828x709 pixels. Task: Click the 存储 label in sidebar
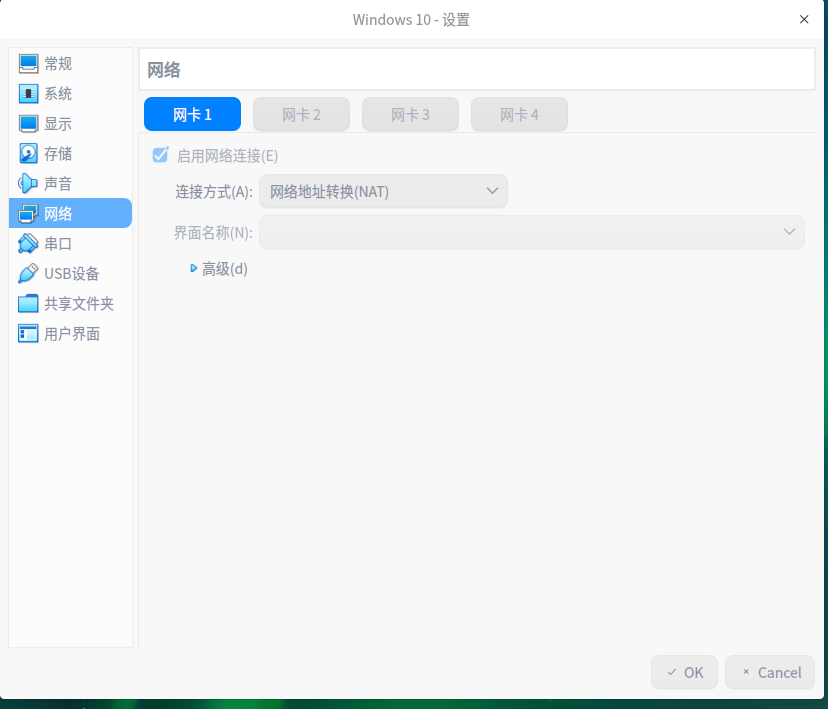[58, 154]
